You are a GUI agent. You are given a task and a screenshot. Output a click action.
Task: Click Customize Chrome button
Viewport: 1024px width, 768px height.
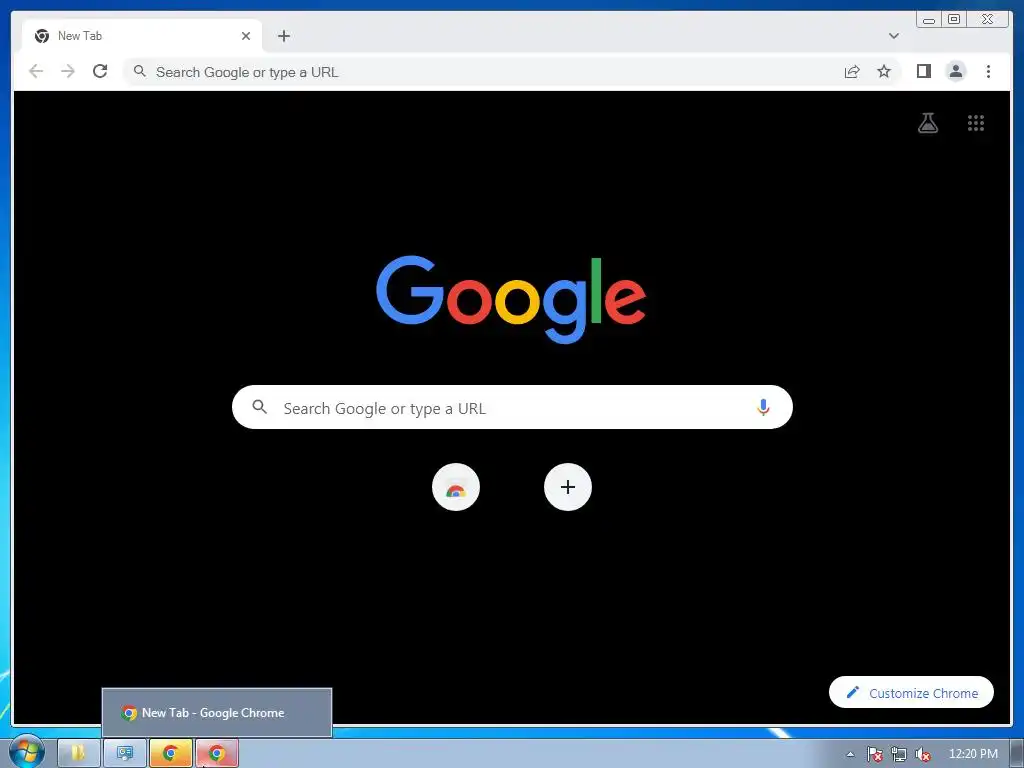(911, 692)
